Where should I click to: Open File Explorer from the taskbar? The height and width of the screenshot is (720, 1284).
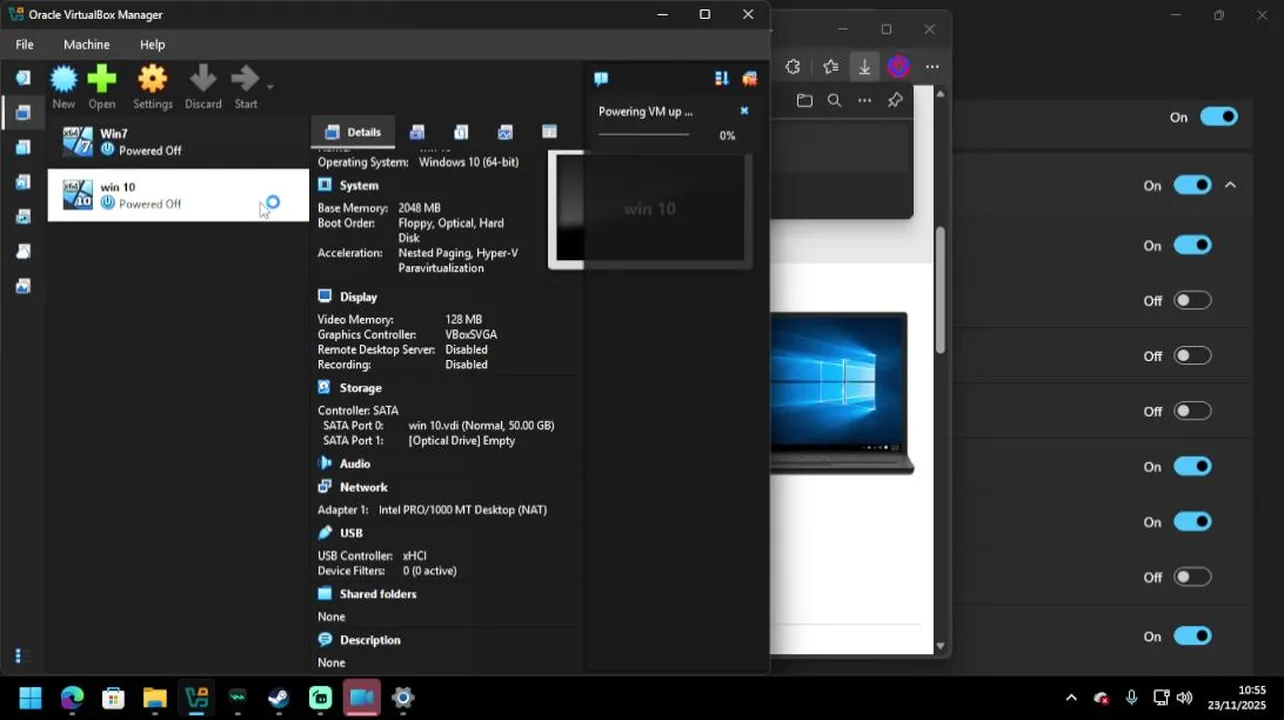154,698
